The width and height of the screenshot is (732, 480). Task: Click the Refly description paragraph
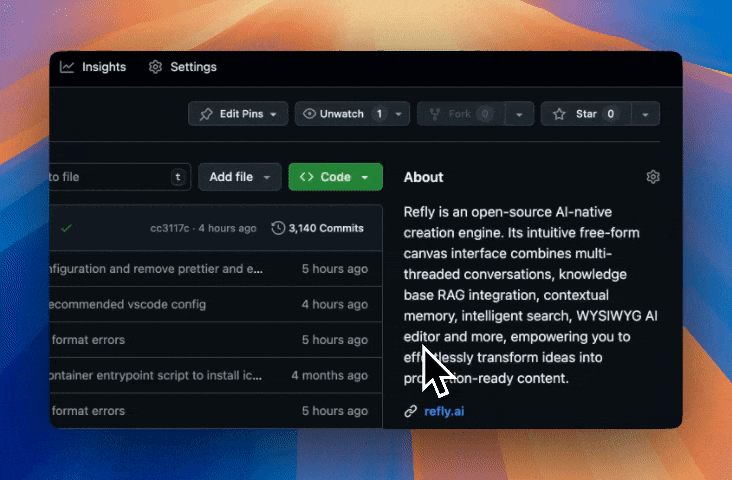531,295
